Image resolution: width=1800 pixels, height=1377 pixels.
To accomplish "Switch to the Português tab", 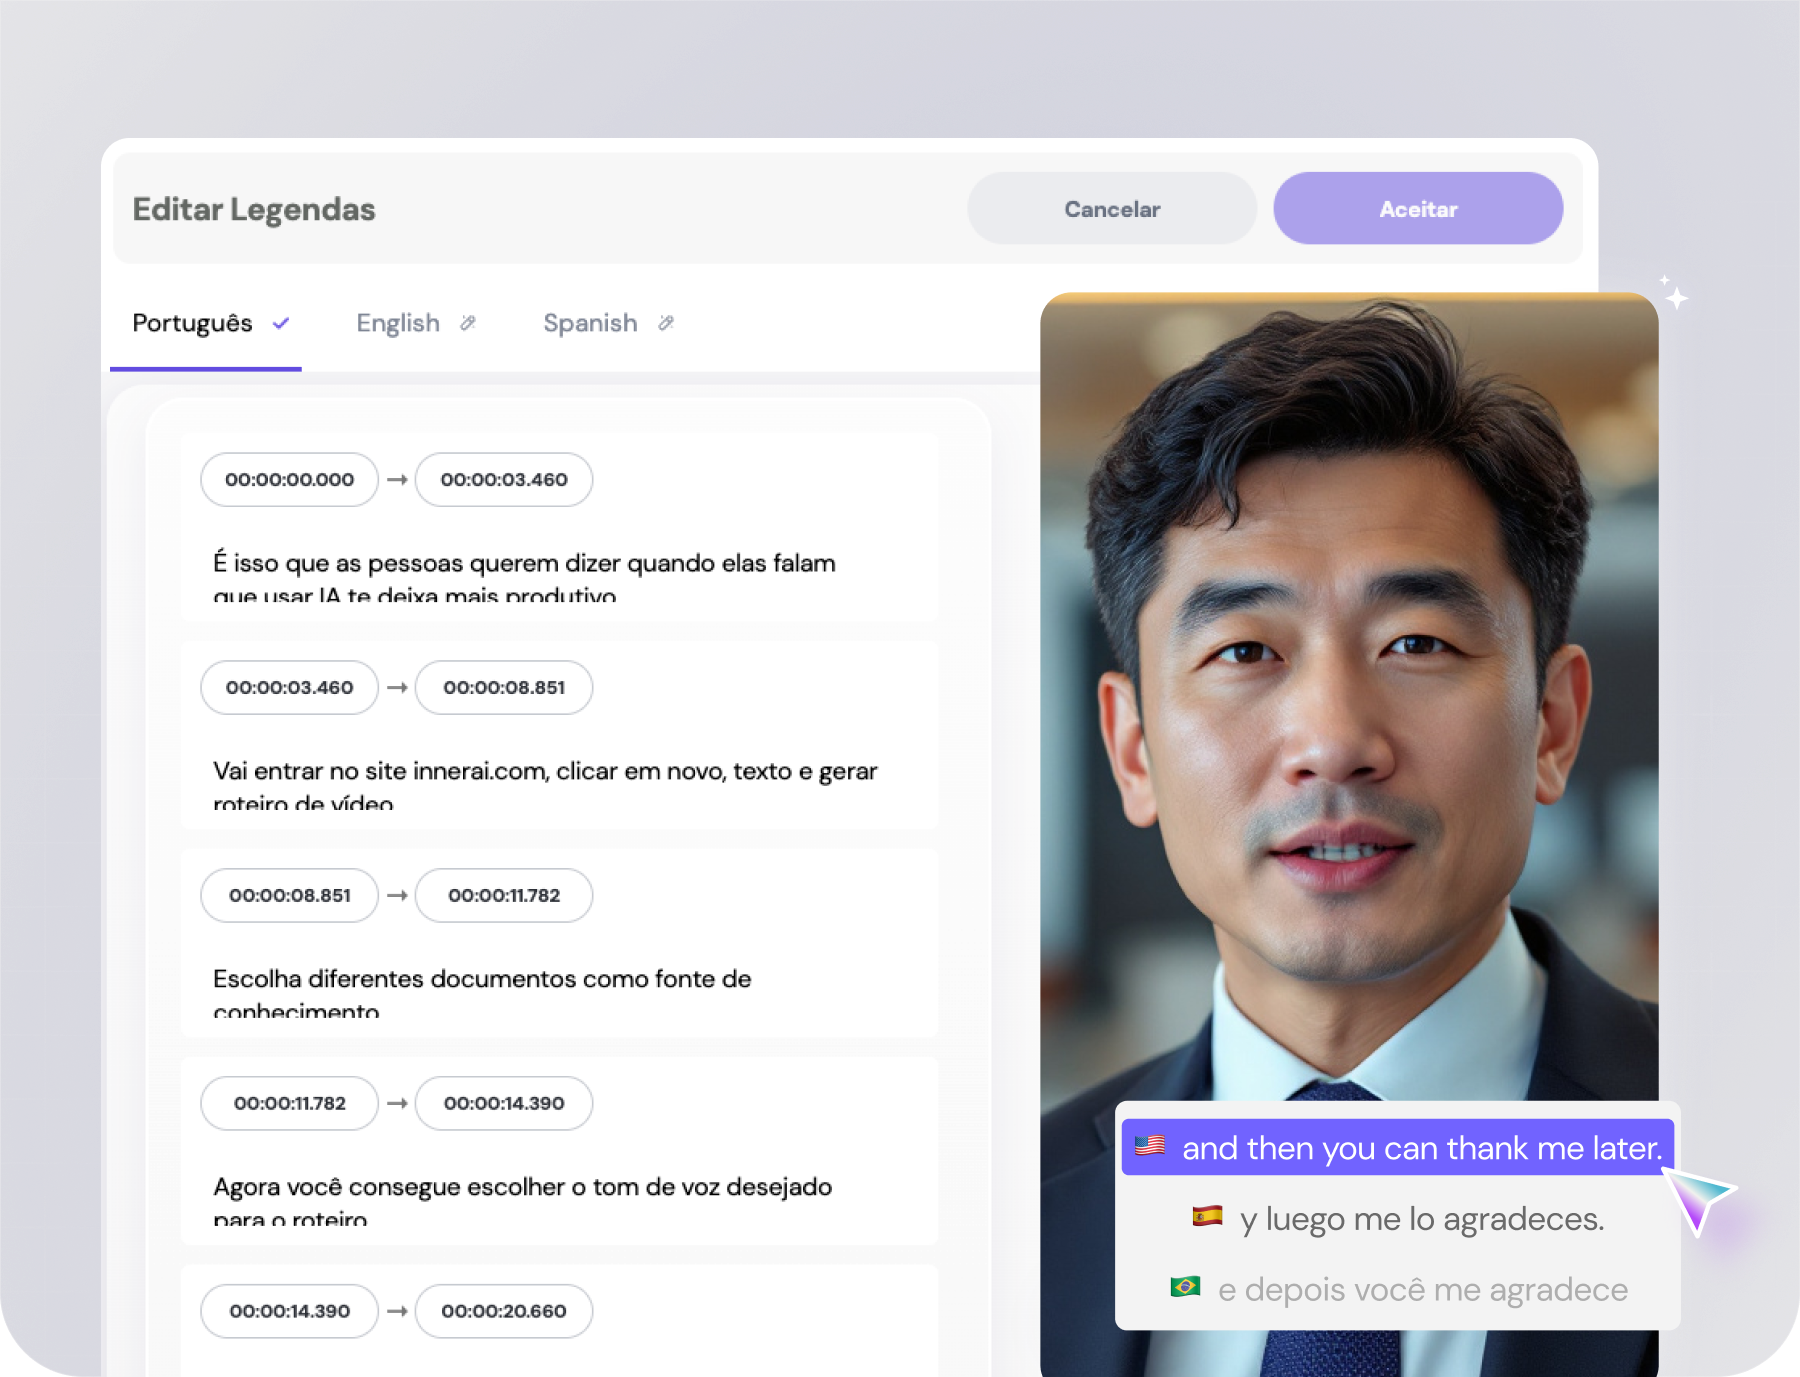I will pos(206,324).
